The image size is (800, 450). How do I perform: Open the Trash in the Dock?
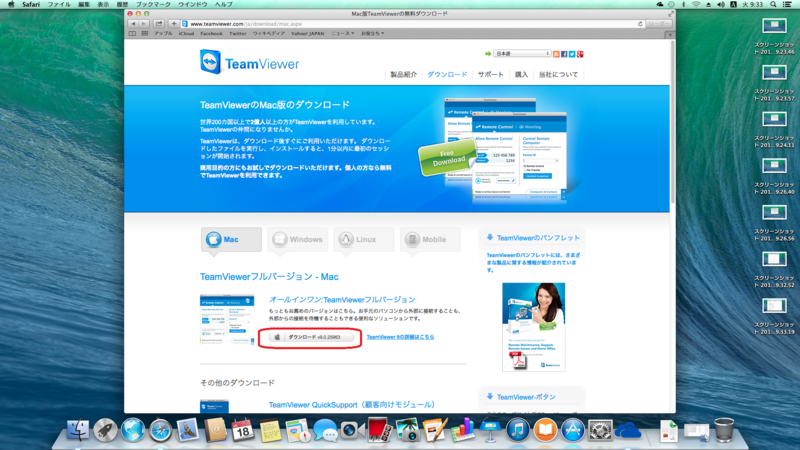[724, 430]
